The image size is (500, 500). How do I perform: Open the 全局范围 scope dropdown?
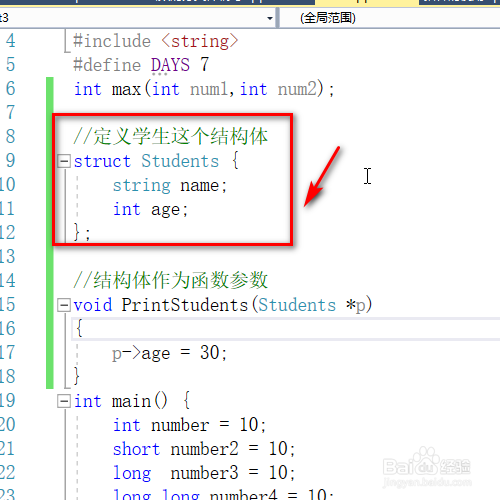(x=389, y=18)
